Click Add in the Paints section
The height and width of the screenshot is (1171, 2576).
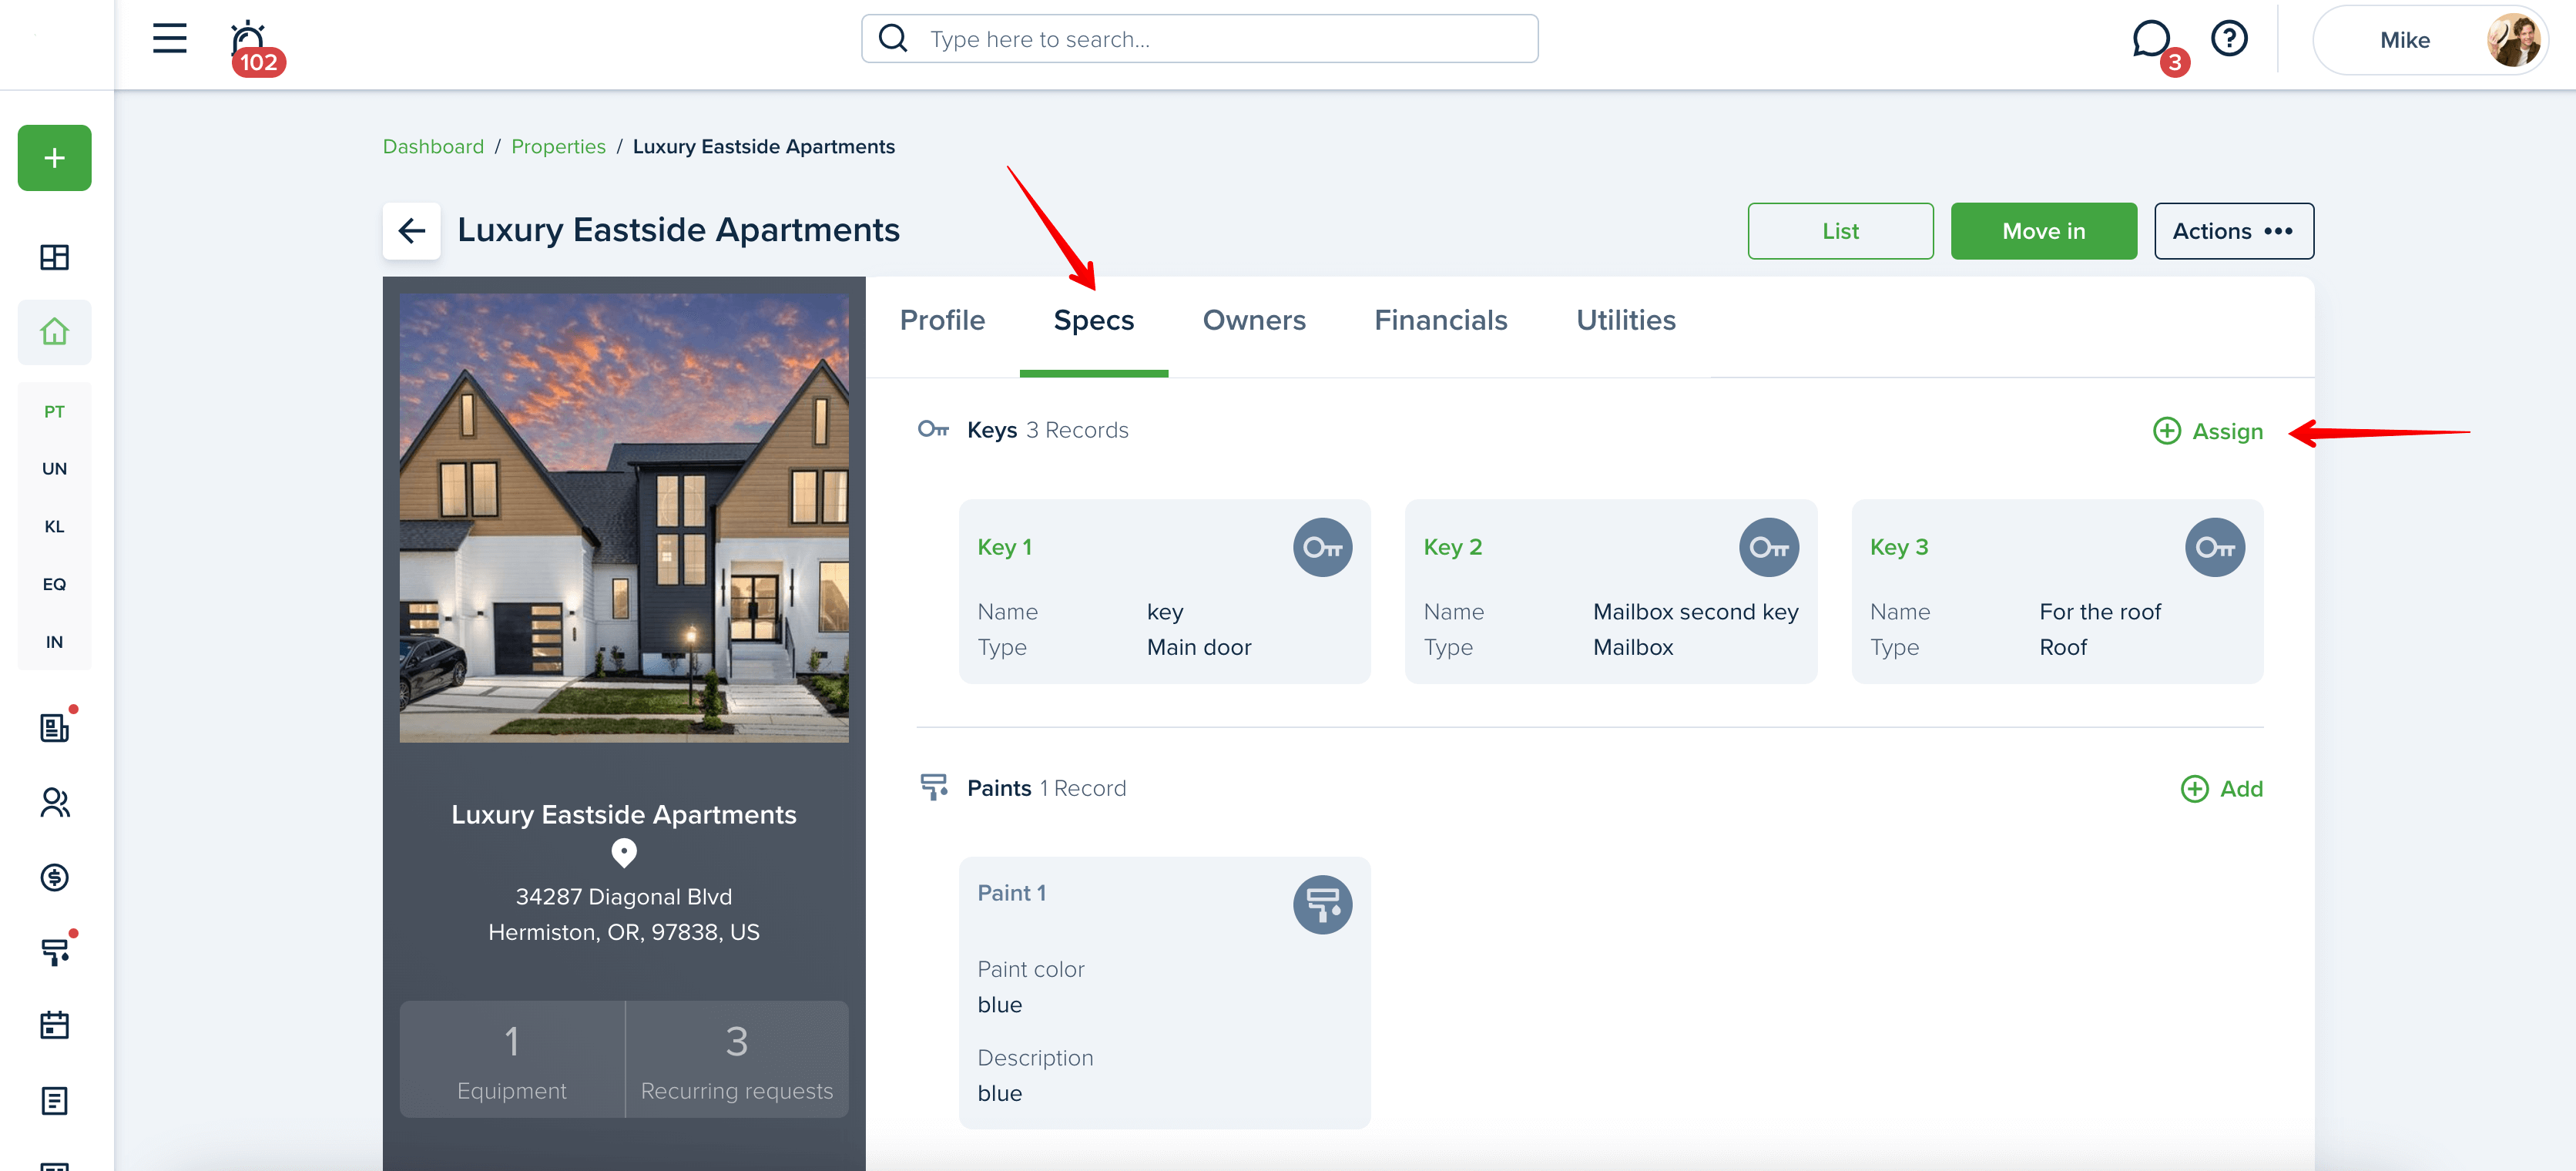click(x=2222, y=789)
